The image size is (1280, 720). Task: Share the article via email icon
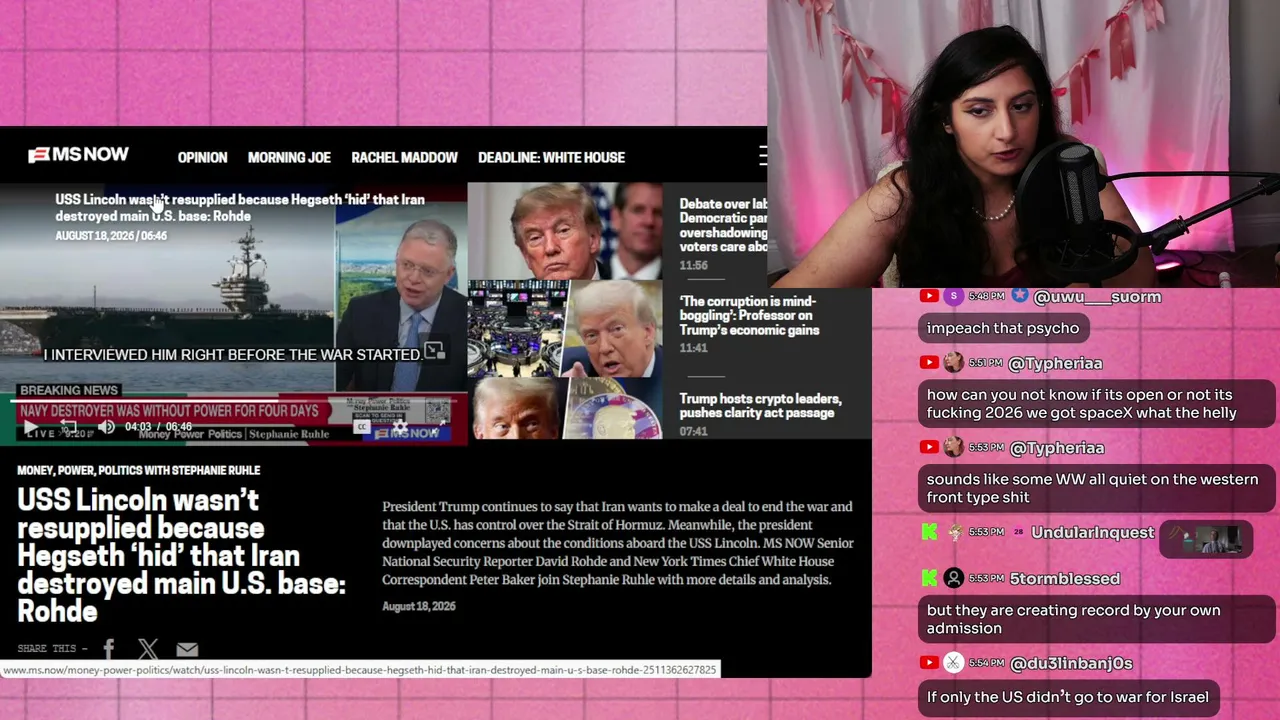[x=187, y=649]
